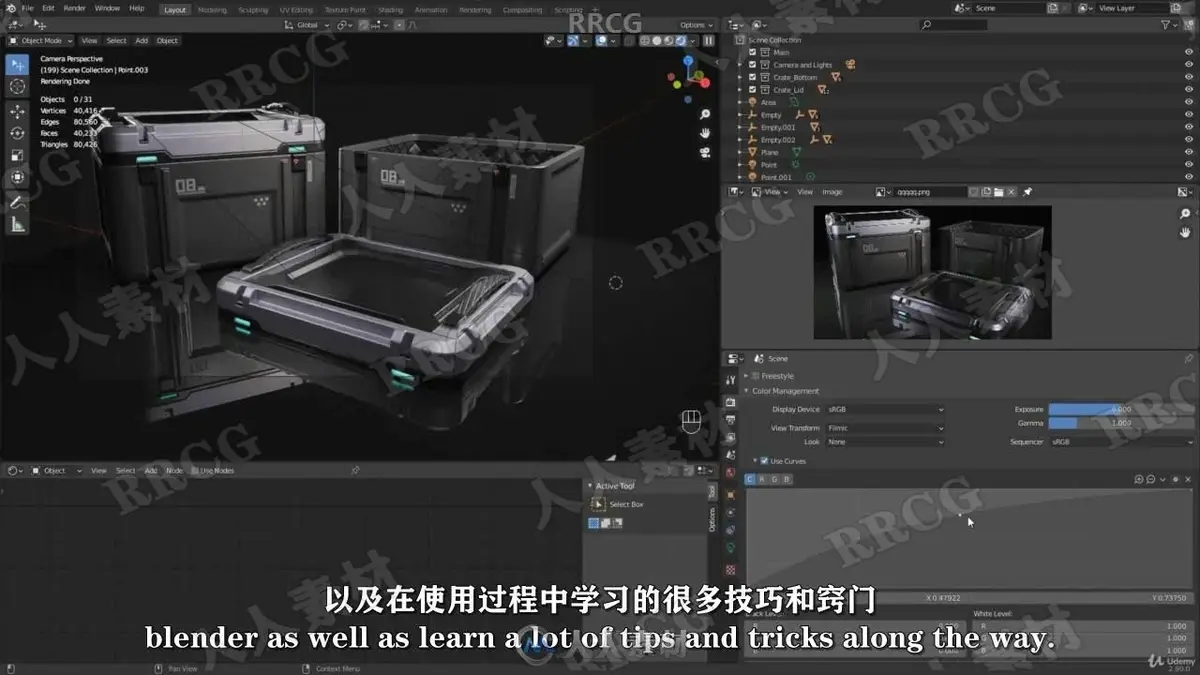Image resolution: width=1200 pixels, height=675 pixels.
Task: Open the Display Device sRGB dropdown
Action: (885, 409)
